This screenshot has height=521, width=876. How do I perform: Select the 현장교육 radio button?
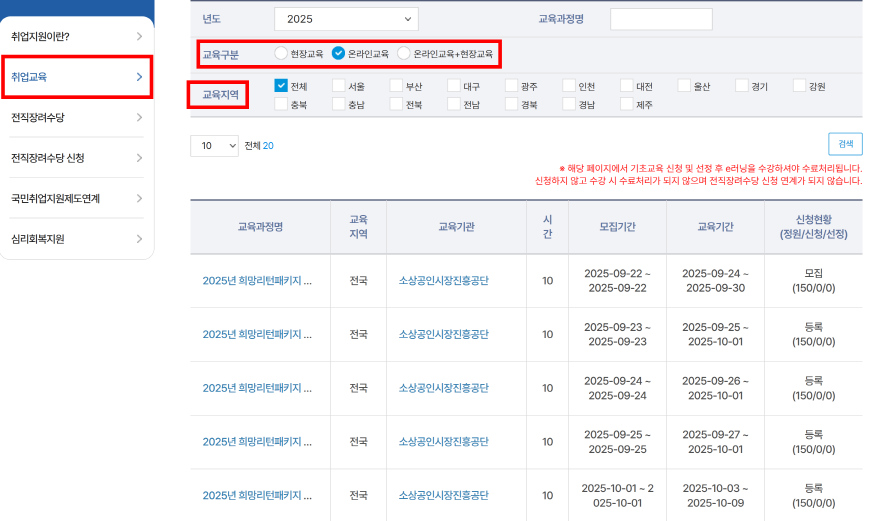tap(281, 53)
